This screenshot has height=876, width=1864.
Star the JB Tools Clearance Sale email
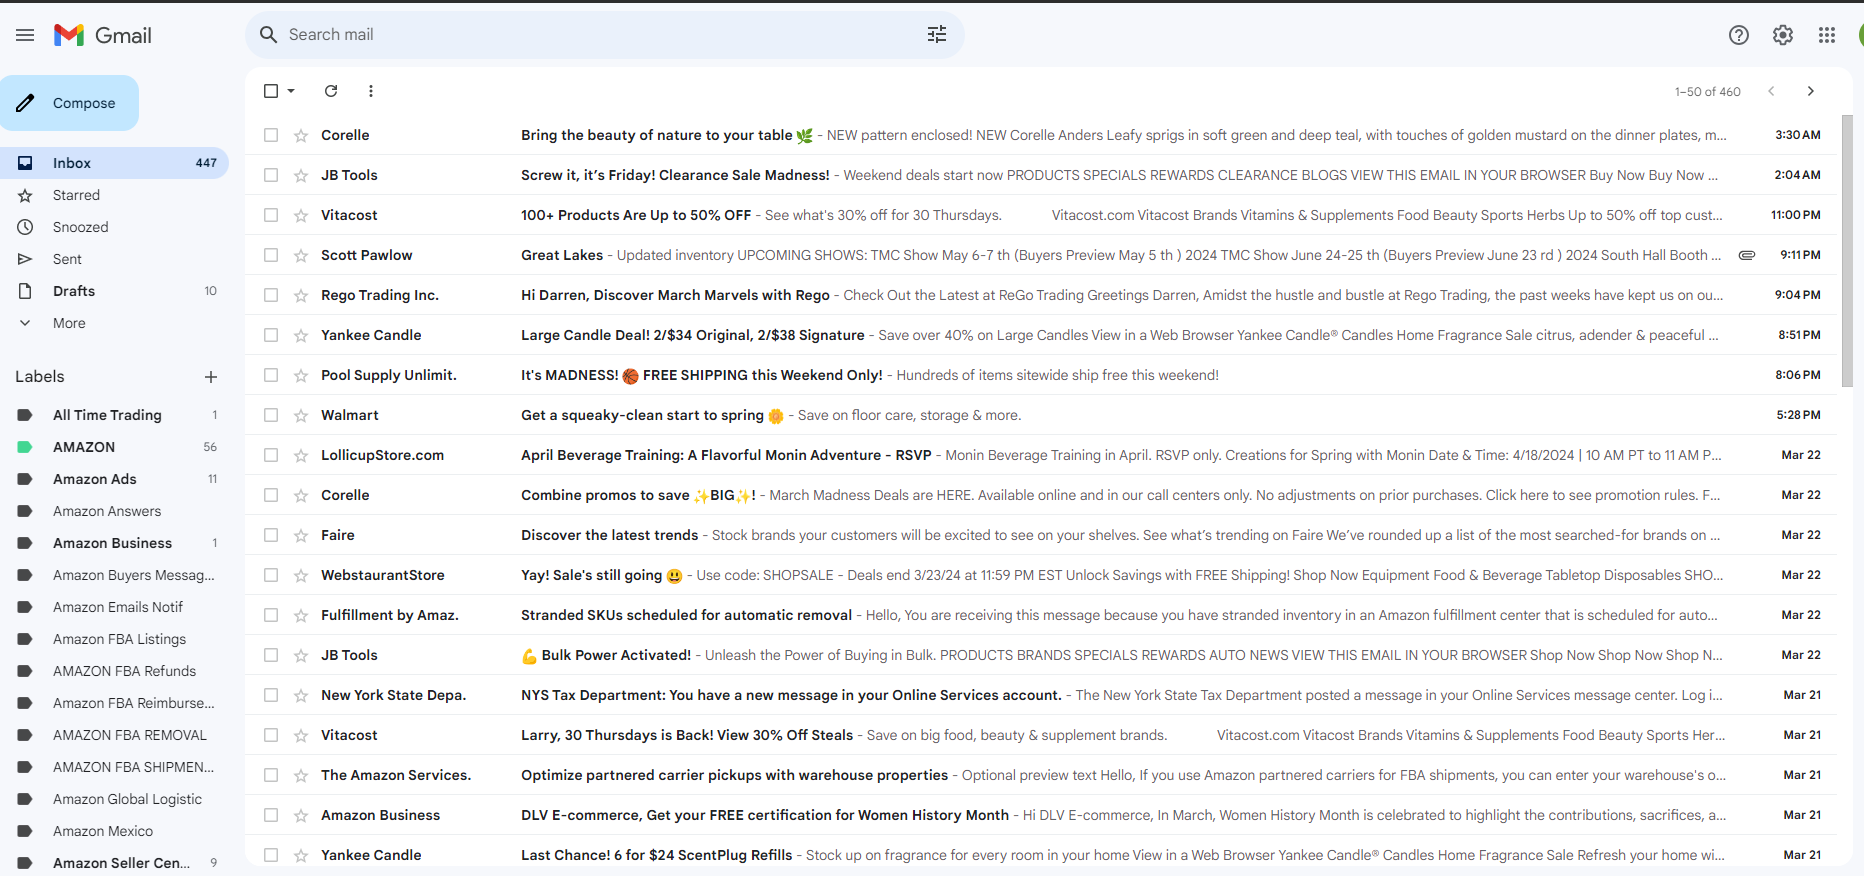point(301,175)
